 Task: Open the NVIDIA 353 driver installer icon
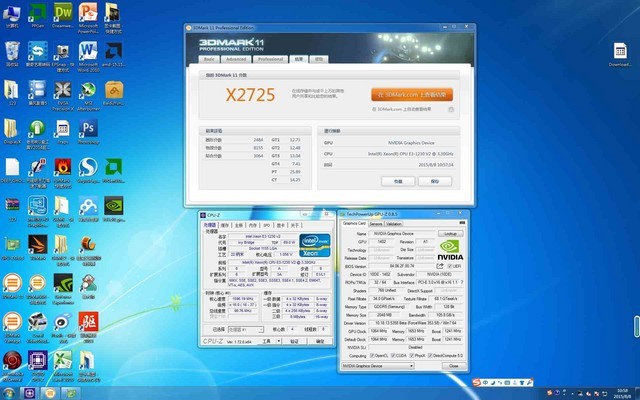[114, 209]
